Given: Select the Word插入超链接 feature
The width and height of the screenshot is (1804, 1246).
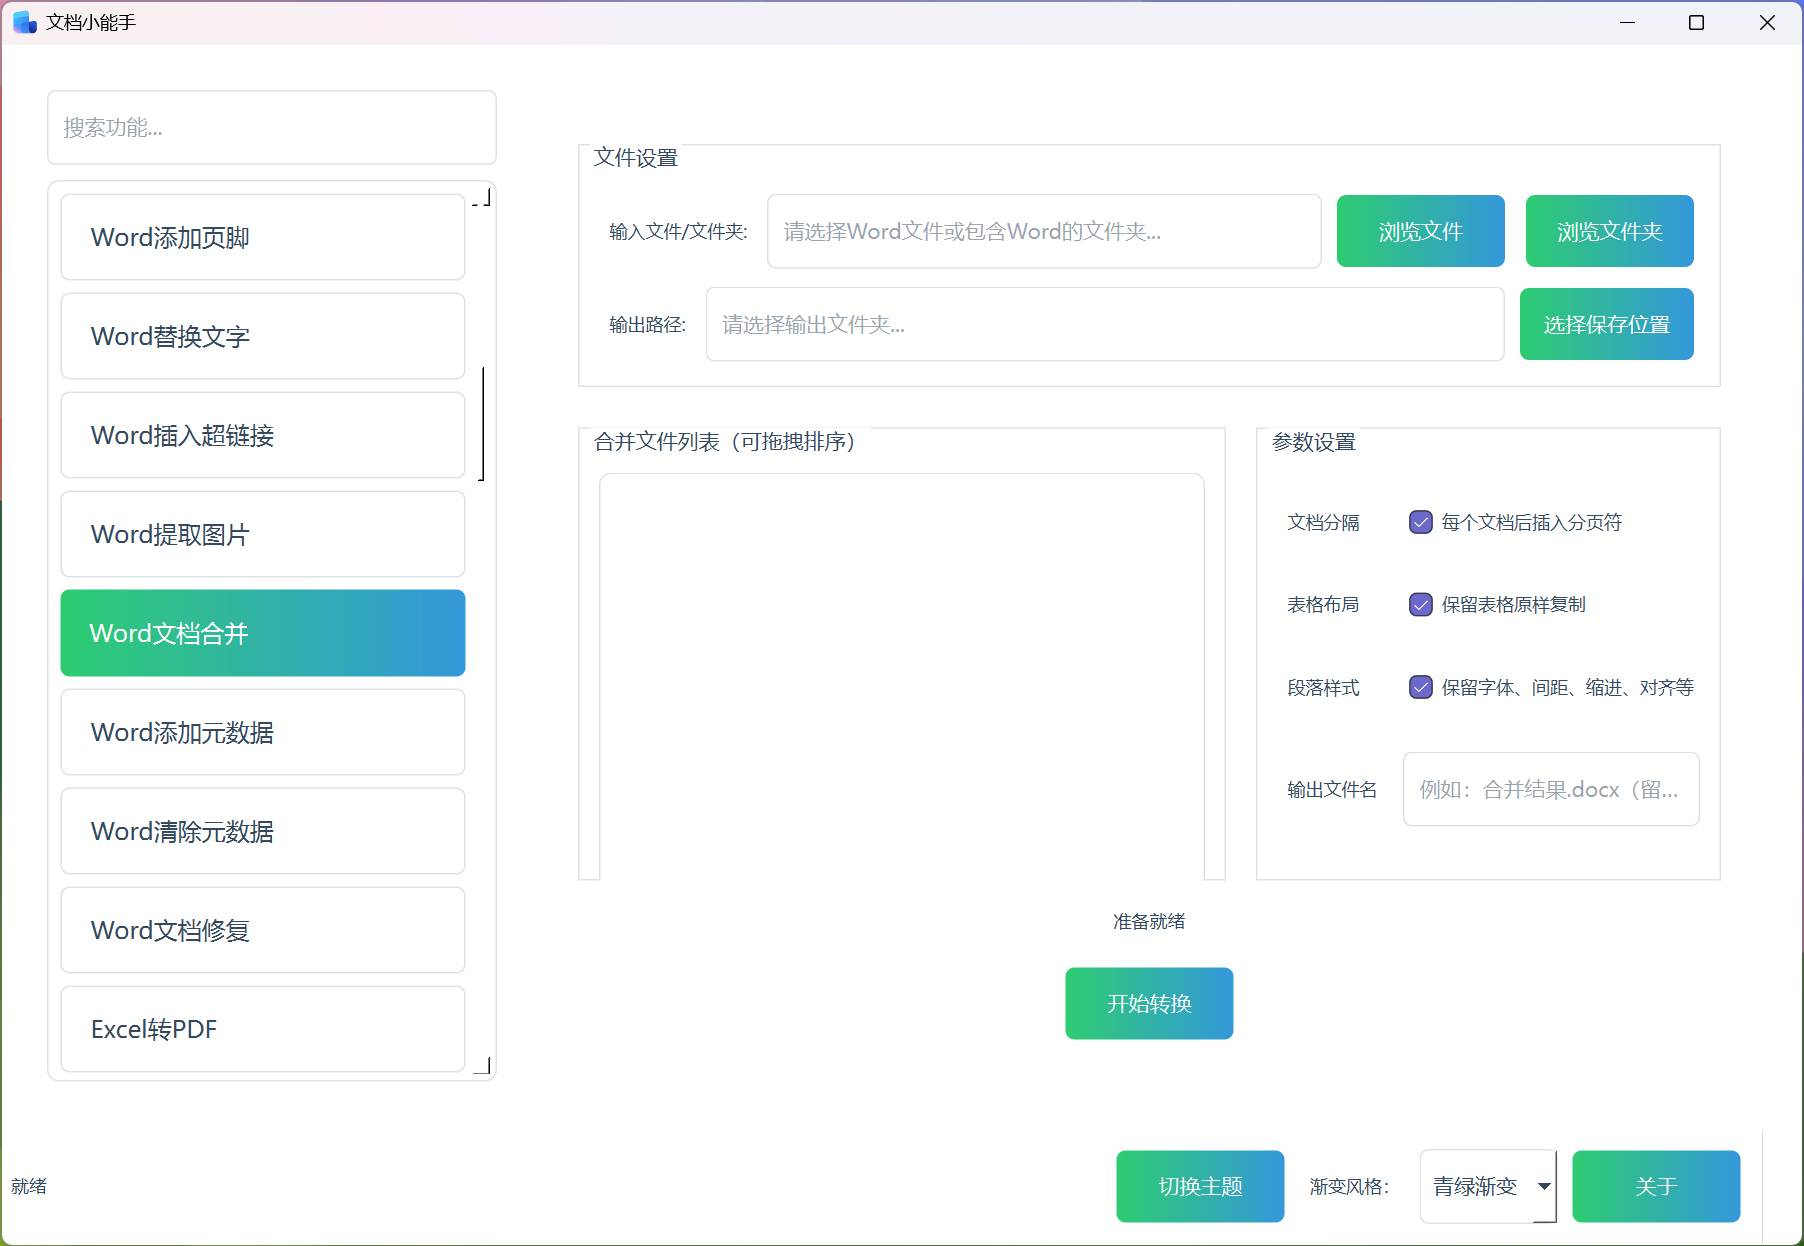Looking at the screenshot, I should (262, 435).
